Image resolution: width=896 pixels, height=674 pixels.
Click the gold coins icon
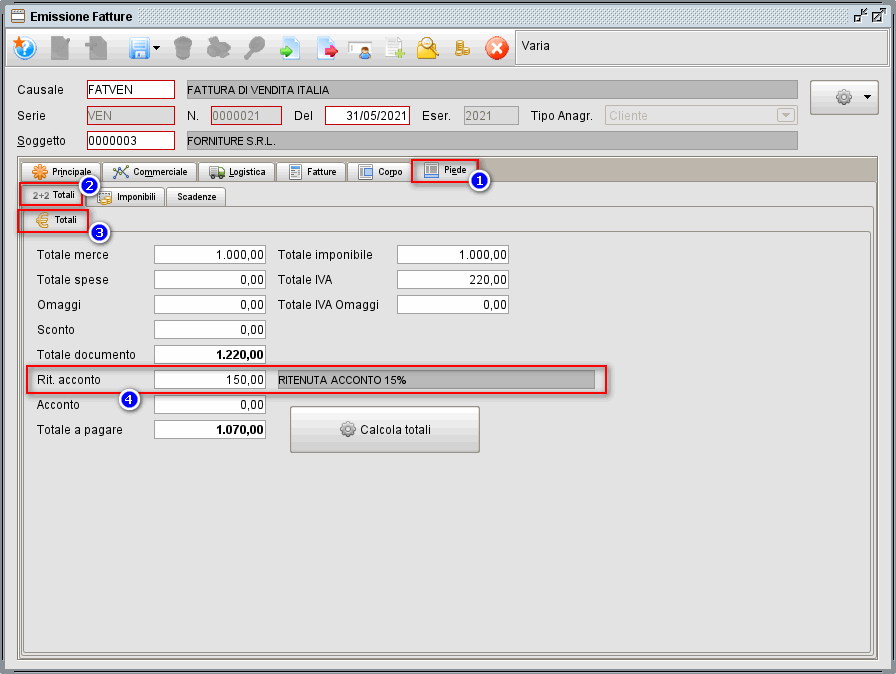[462, 48]
